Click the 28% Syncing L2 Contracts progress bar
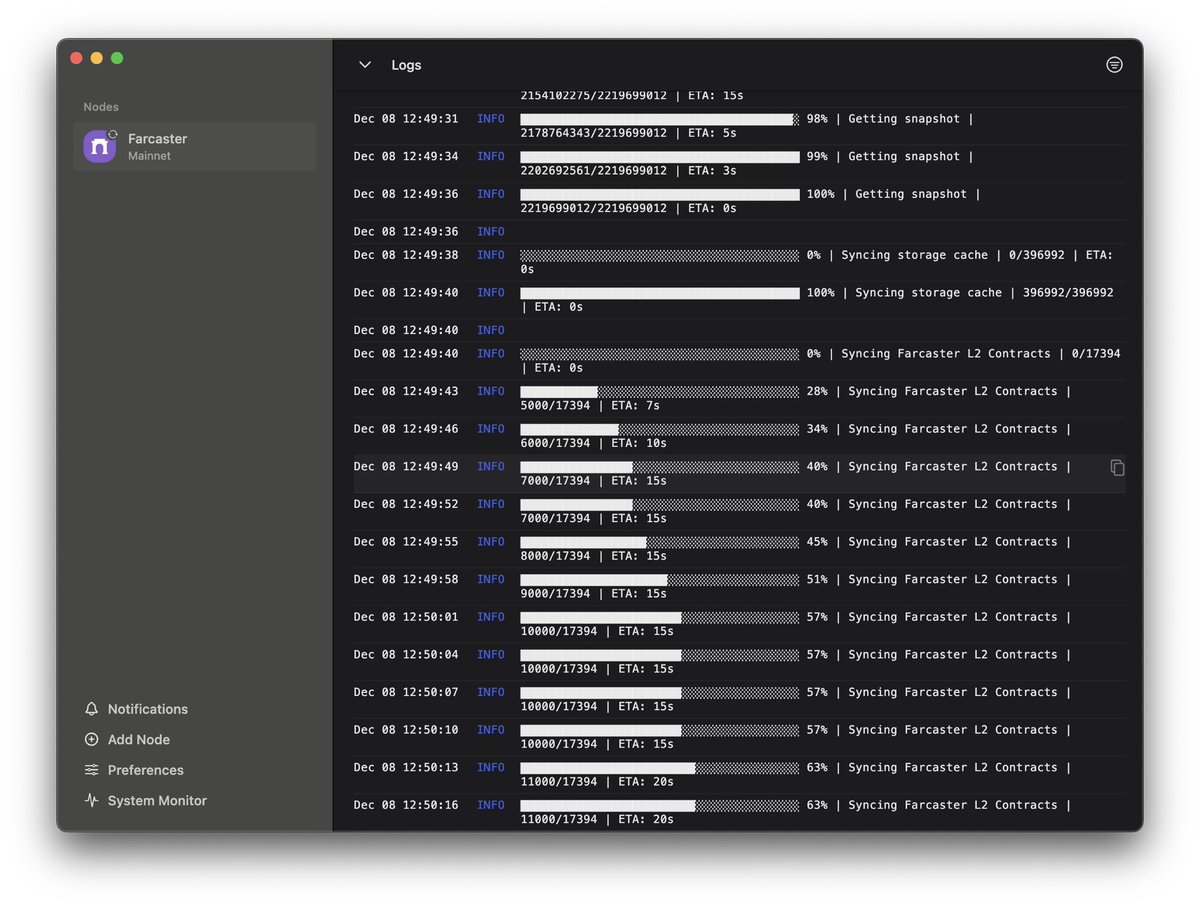Screen dimensions: 1200x907 click(x=660, y=391)
